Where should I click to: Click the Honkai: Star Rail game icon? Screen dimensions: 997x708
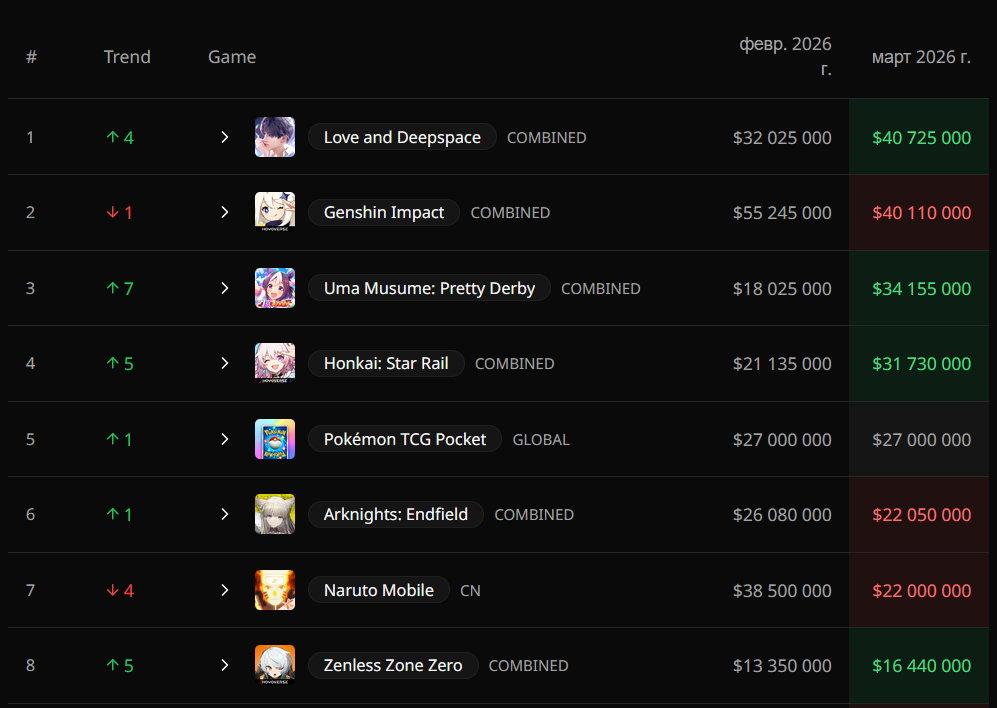point(275,363)
